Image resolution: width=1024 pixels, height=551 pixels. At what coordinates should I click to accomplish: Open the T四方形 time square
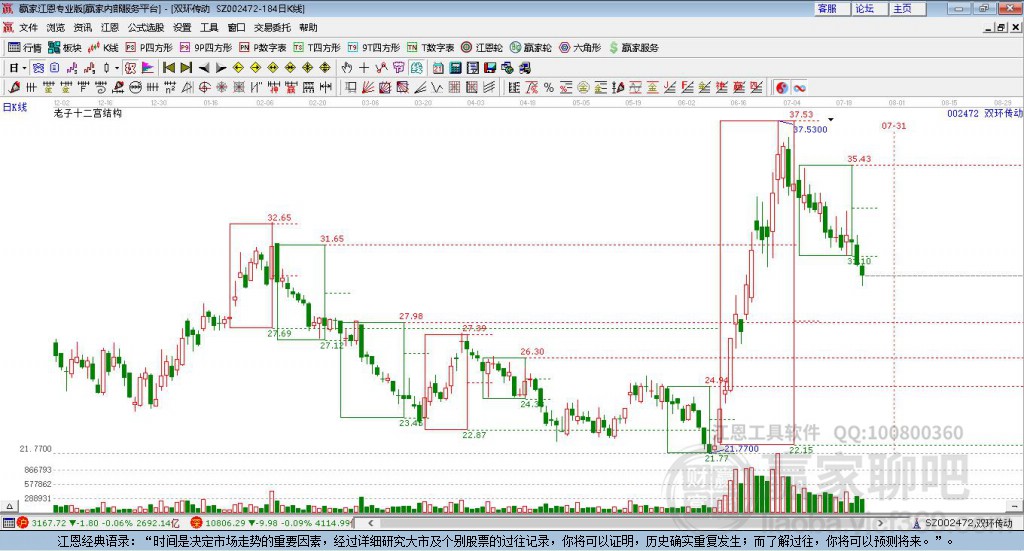(317, 48)
